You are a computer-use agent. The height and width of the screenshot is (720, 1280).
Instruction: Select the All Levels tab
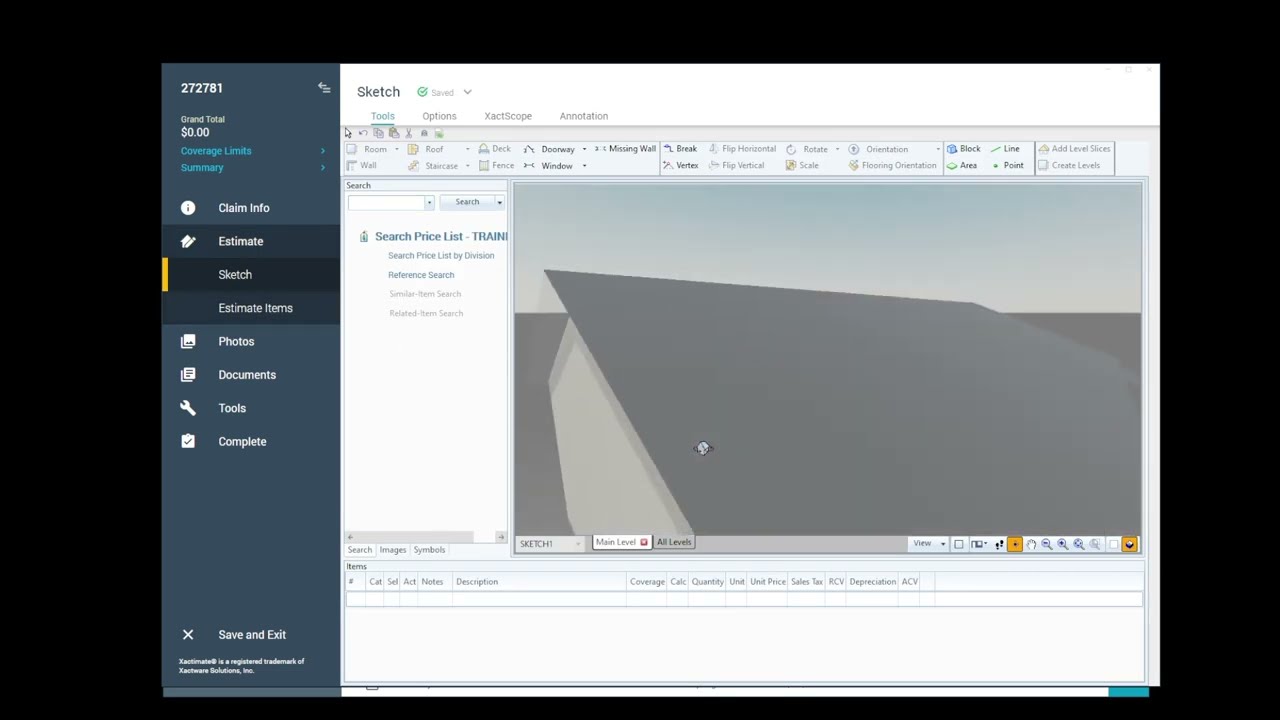coord(674,542)
